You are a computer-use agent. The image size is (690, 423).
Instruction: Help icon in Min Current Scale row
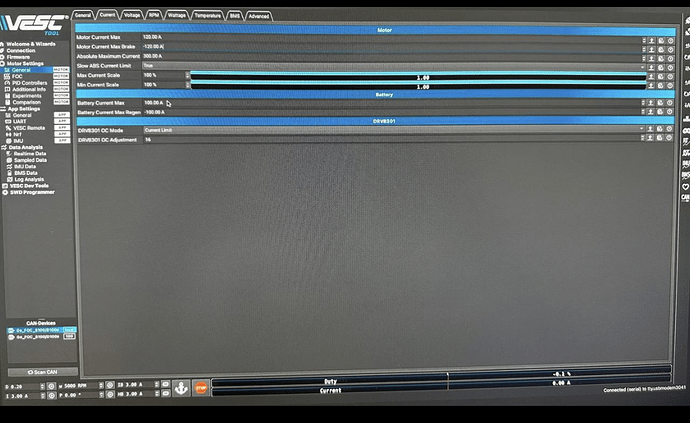(670, 86)
